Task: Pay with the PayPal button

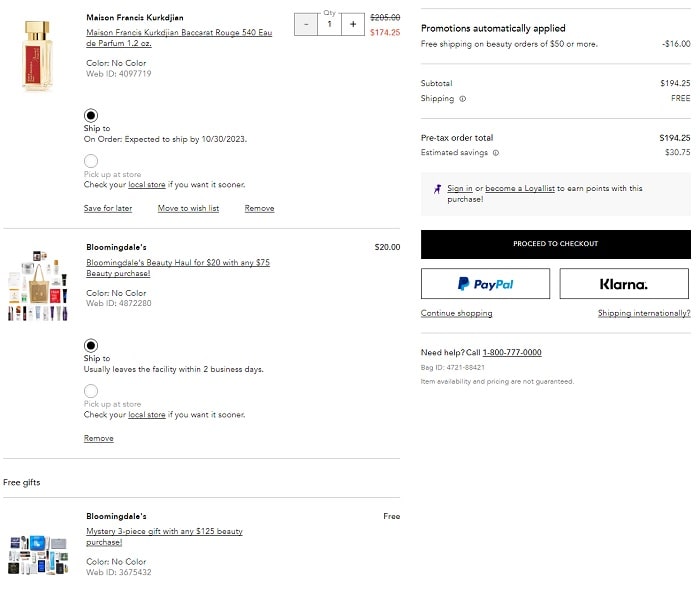Action: click(485, 284)
